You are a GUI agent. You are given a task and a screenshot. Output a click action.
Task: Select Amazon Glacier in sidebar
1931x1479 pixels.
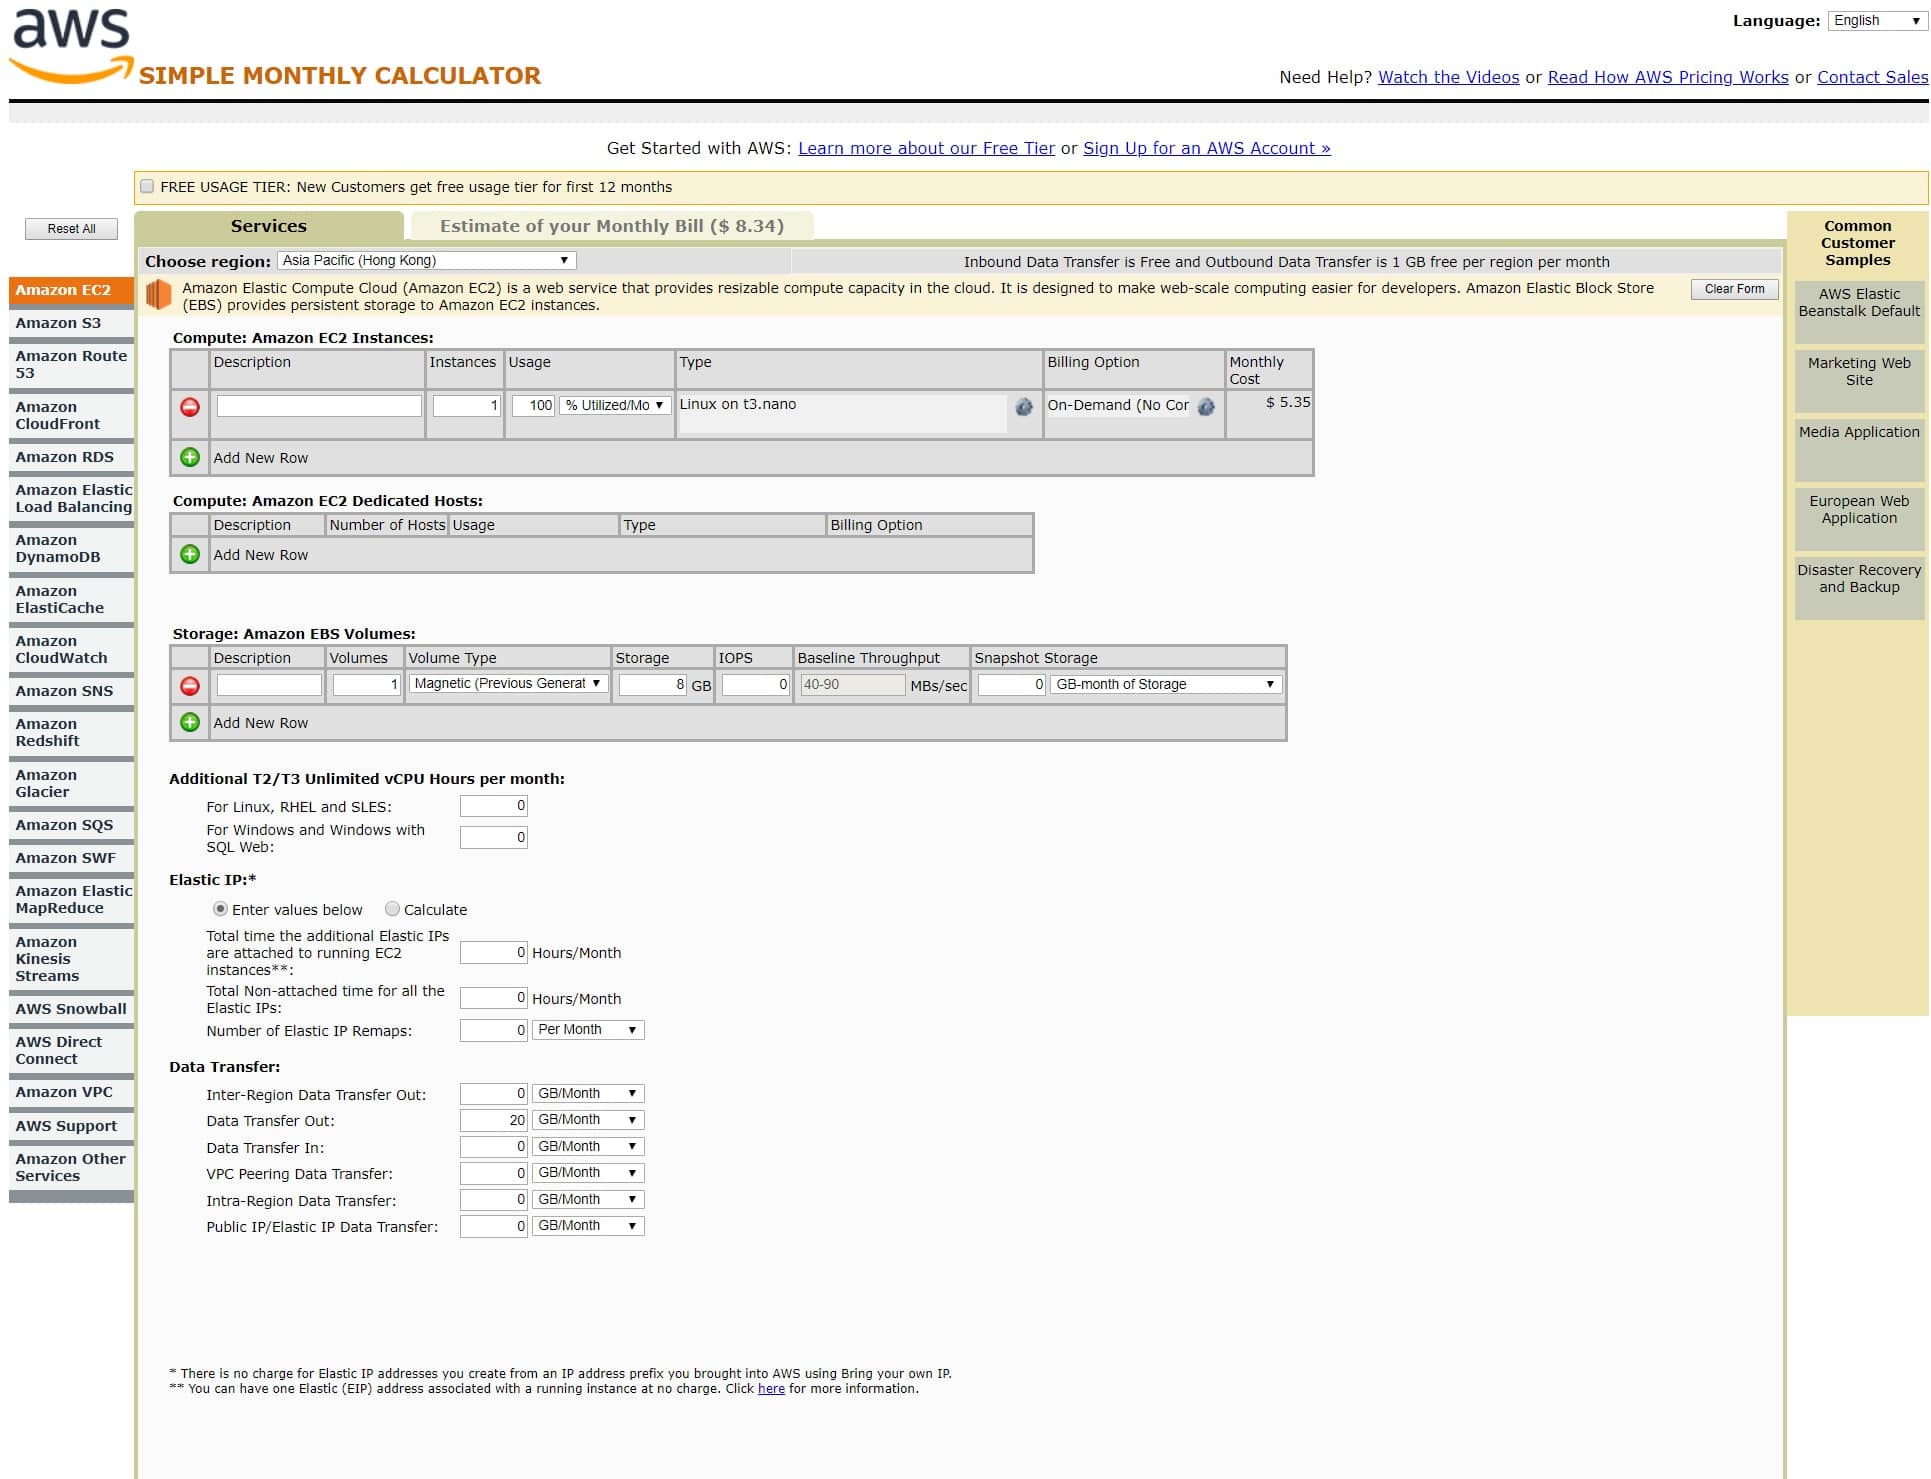[x=71, y=783]
